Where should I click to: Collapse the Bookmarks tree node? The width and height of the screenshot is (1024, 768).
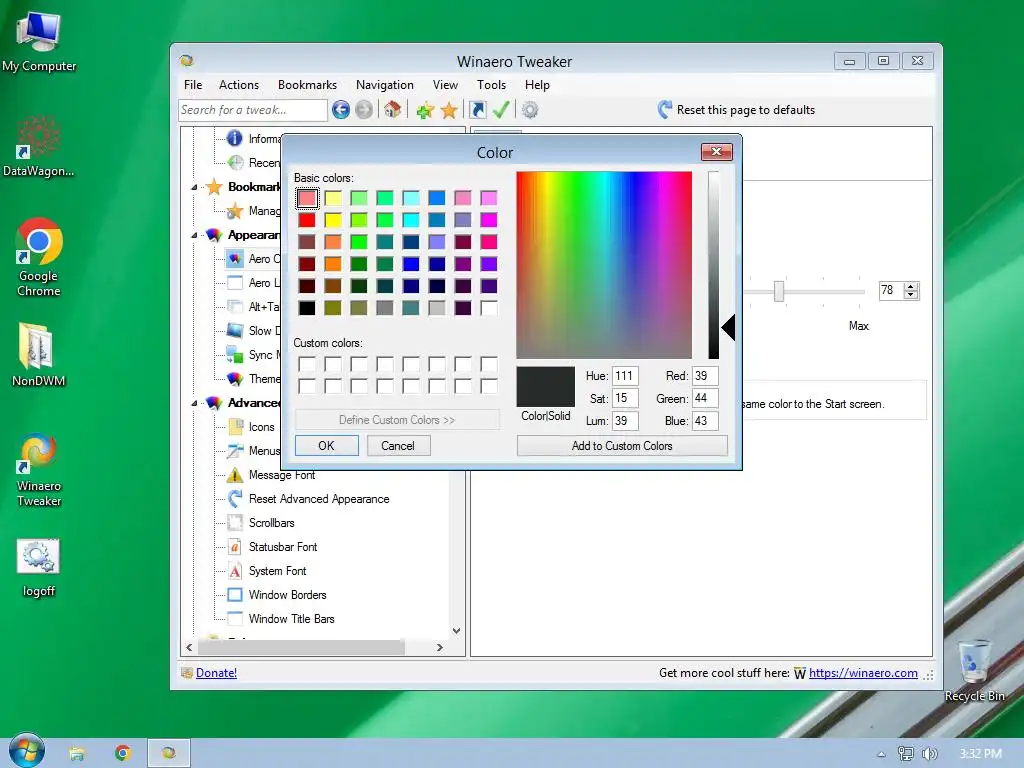194,187
